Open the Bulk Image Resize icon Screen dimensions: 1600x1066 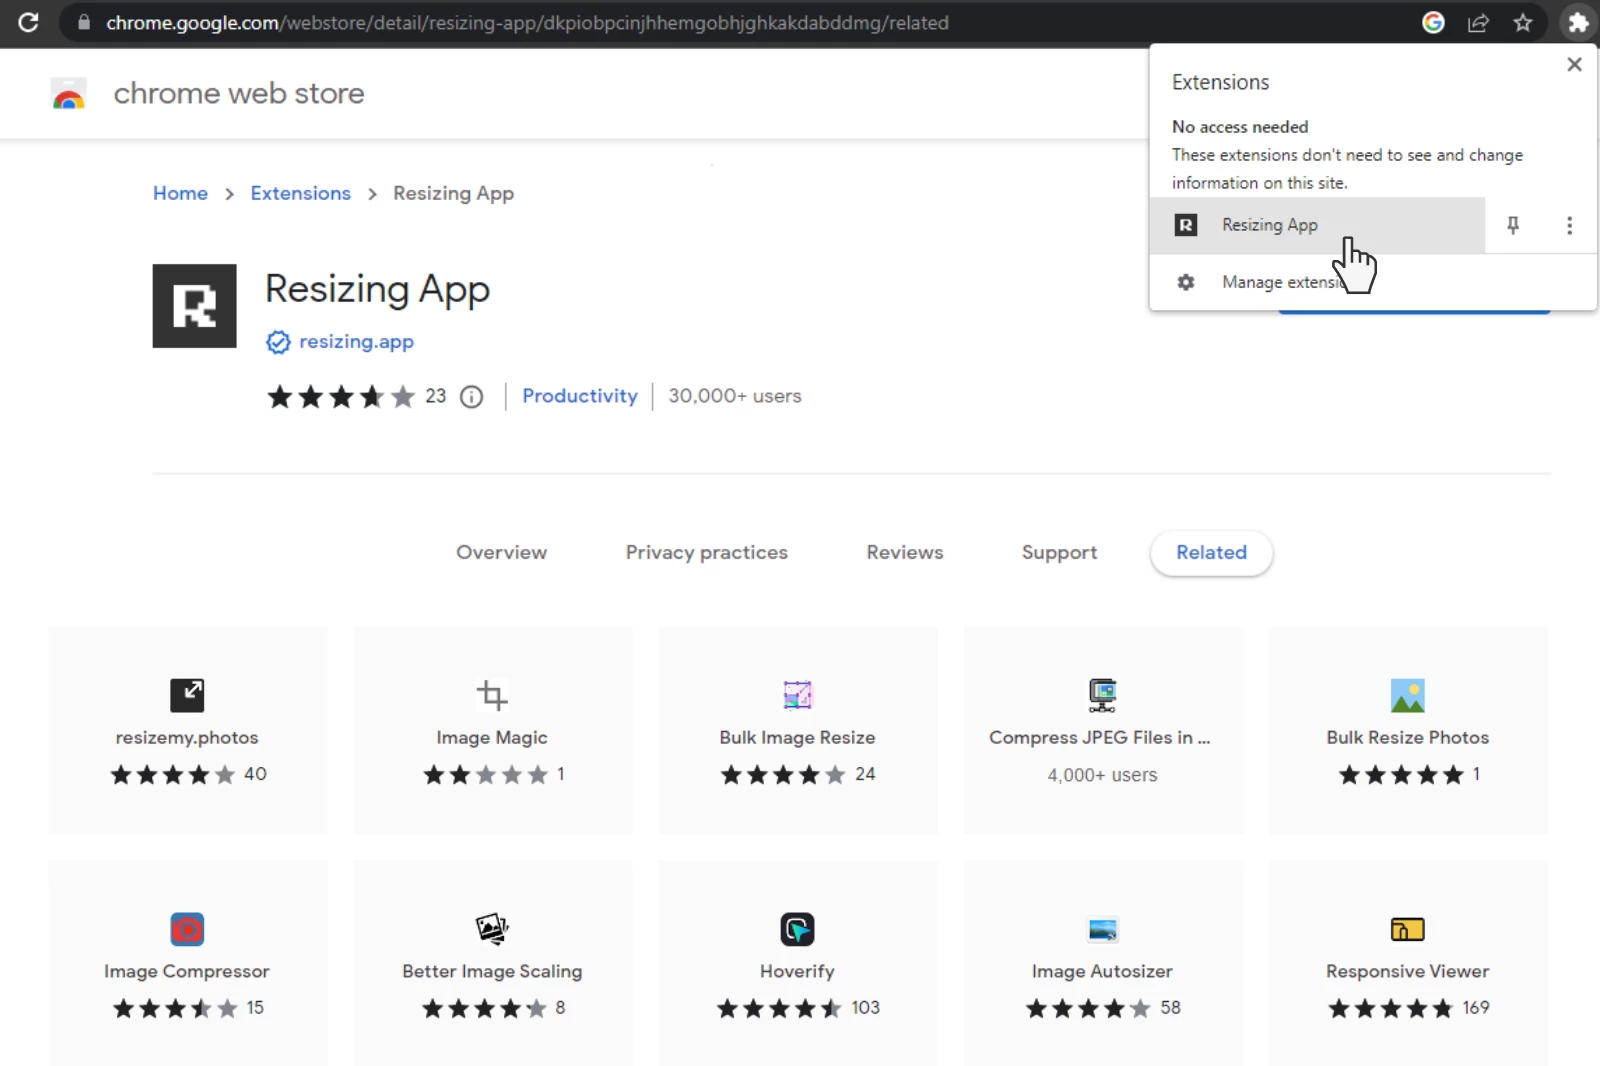click(x=797, y=695)
